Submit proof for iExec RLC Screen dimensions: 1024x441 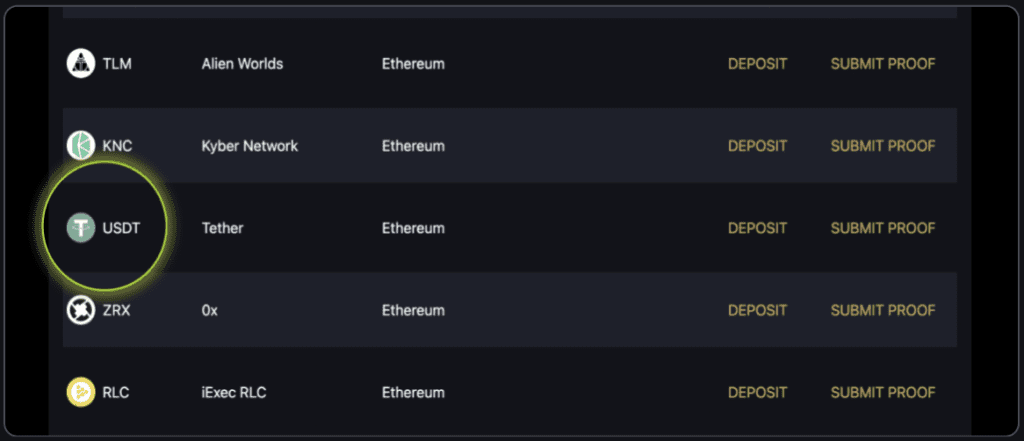pyautogui.click(x=883, y=393)
